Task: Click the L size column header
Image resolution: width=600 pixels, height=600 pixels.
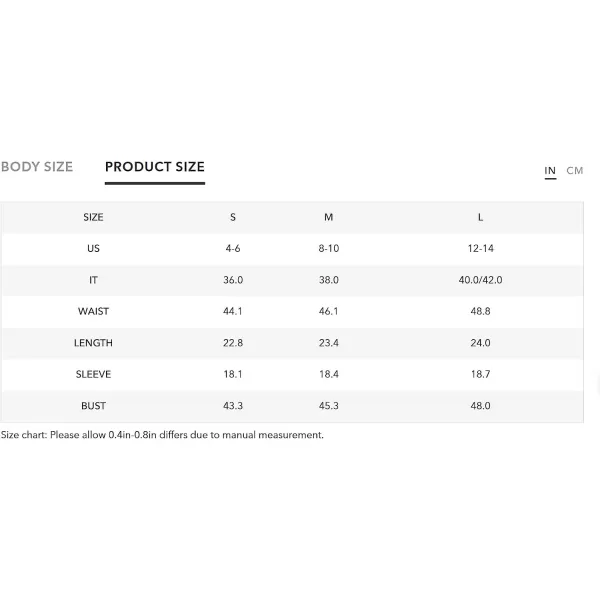Action: tap(481, 217)
